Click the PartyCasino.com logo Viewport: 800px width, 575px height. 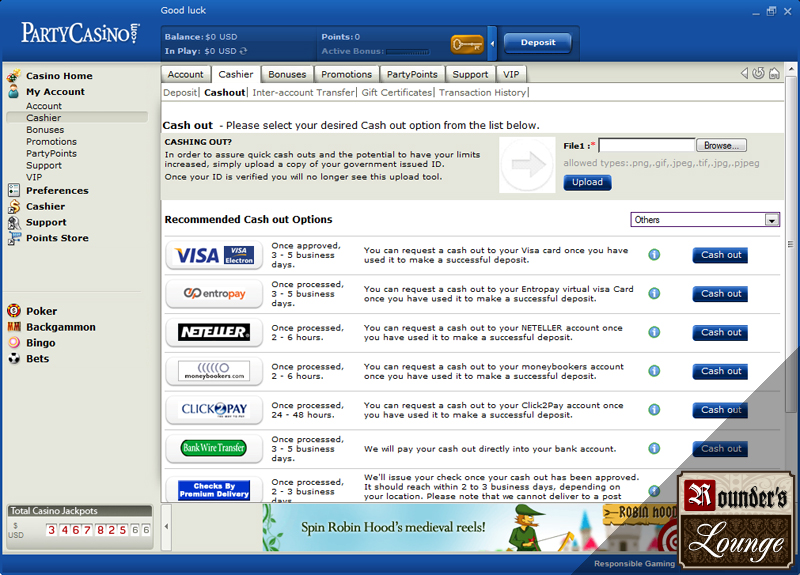pos(80,33)
